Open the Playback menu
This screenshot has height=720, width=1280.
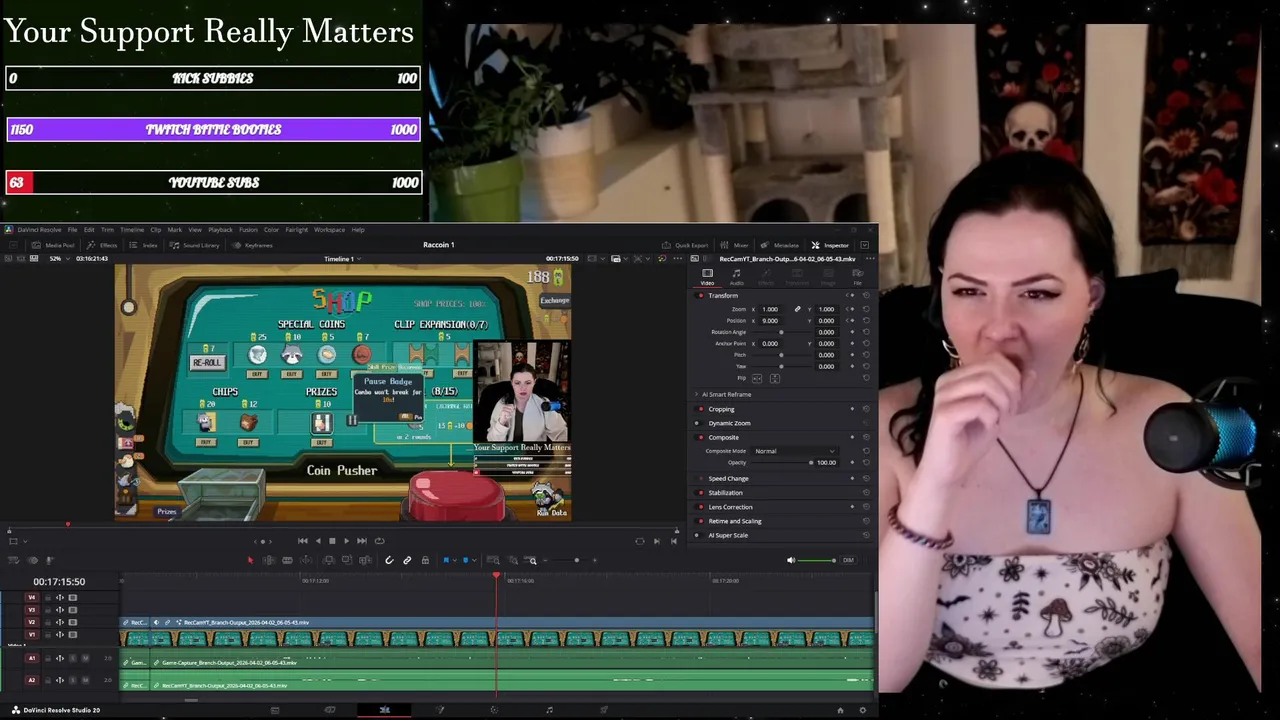(x=220, y=230)
